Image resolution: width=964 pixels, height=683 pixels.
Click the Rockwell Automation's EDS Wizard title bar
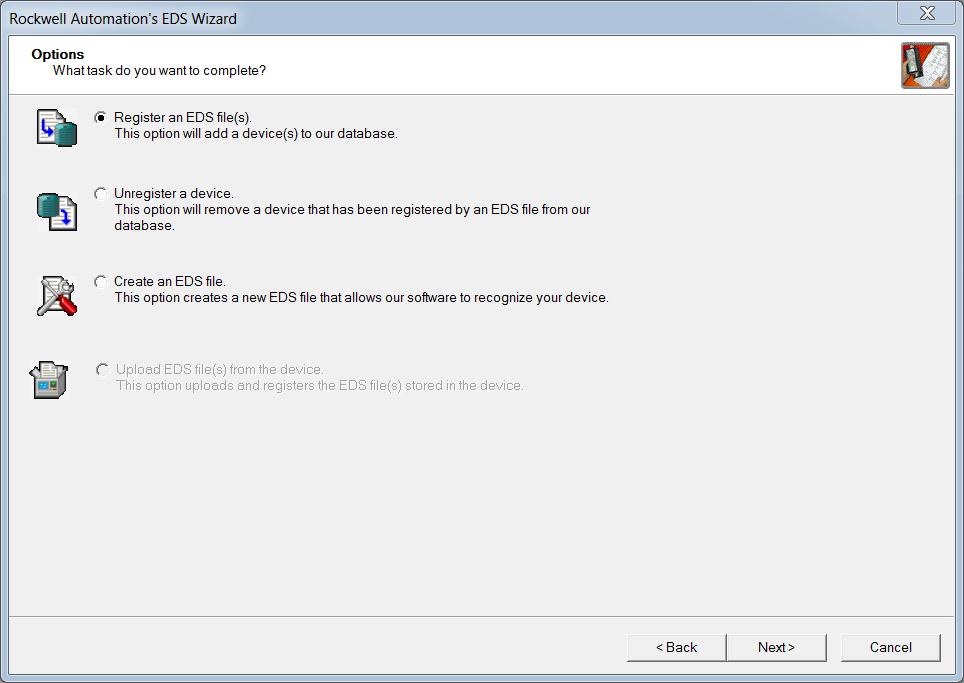[x=400, y=18]
